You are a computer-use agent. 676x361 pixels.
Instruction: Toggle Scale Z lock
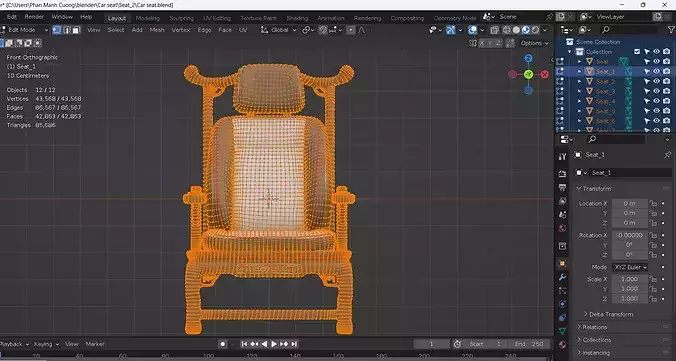point(654,298)
